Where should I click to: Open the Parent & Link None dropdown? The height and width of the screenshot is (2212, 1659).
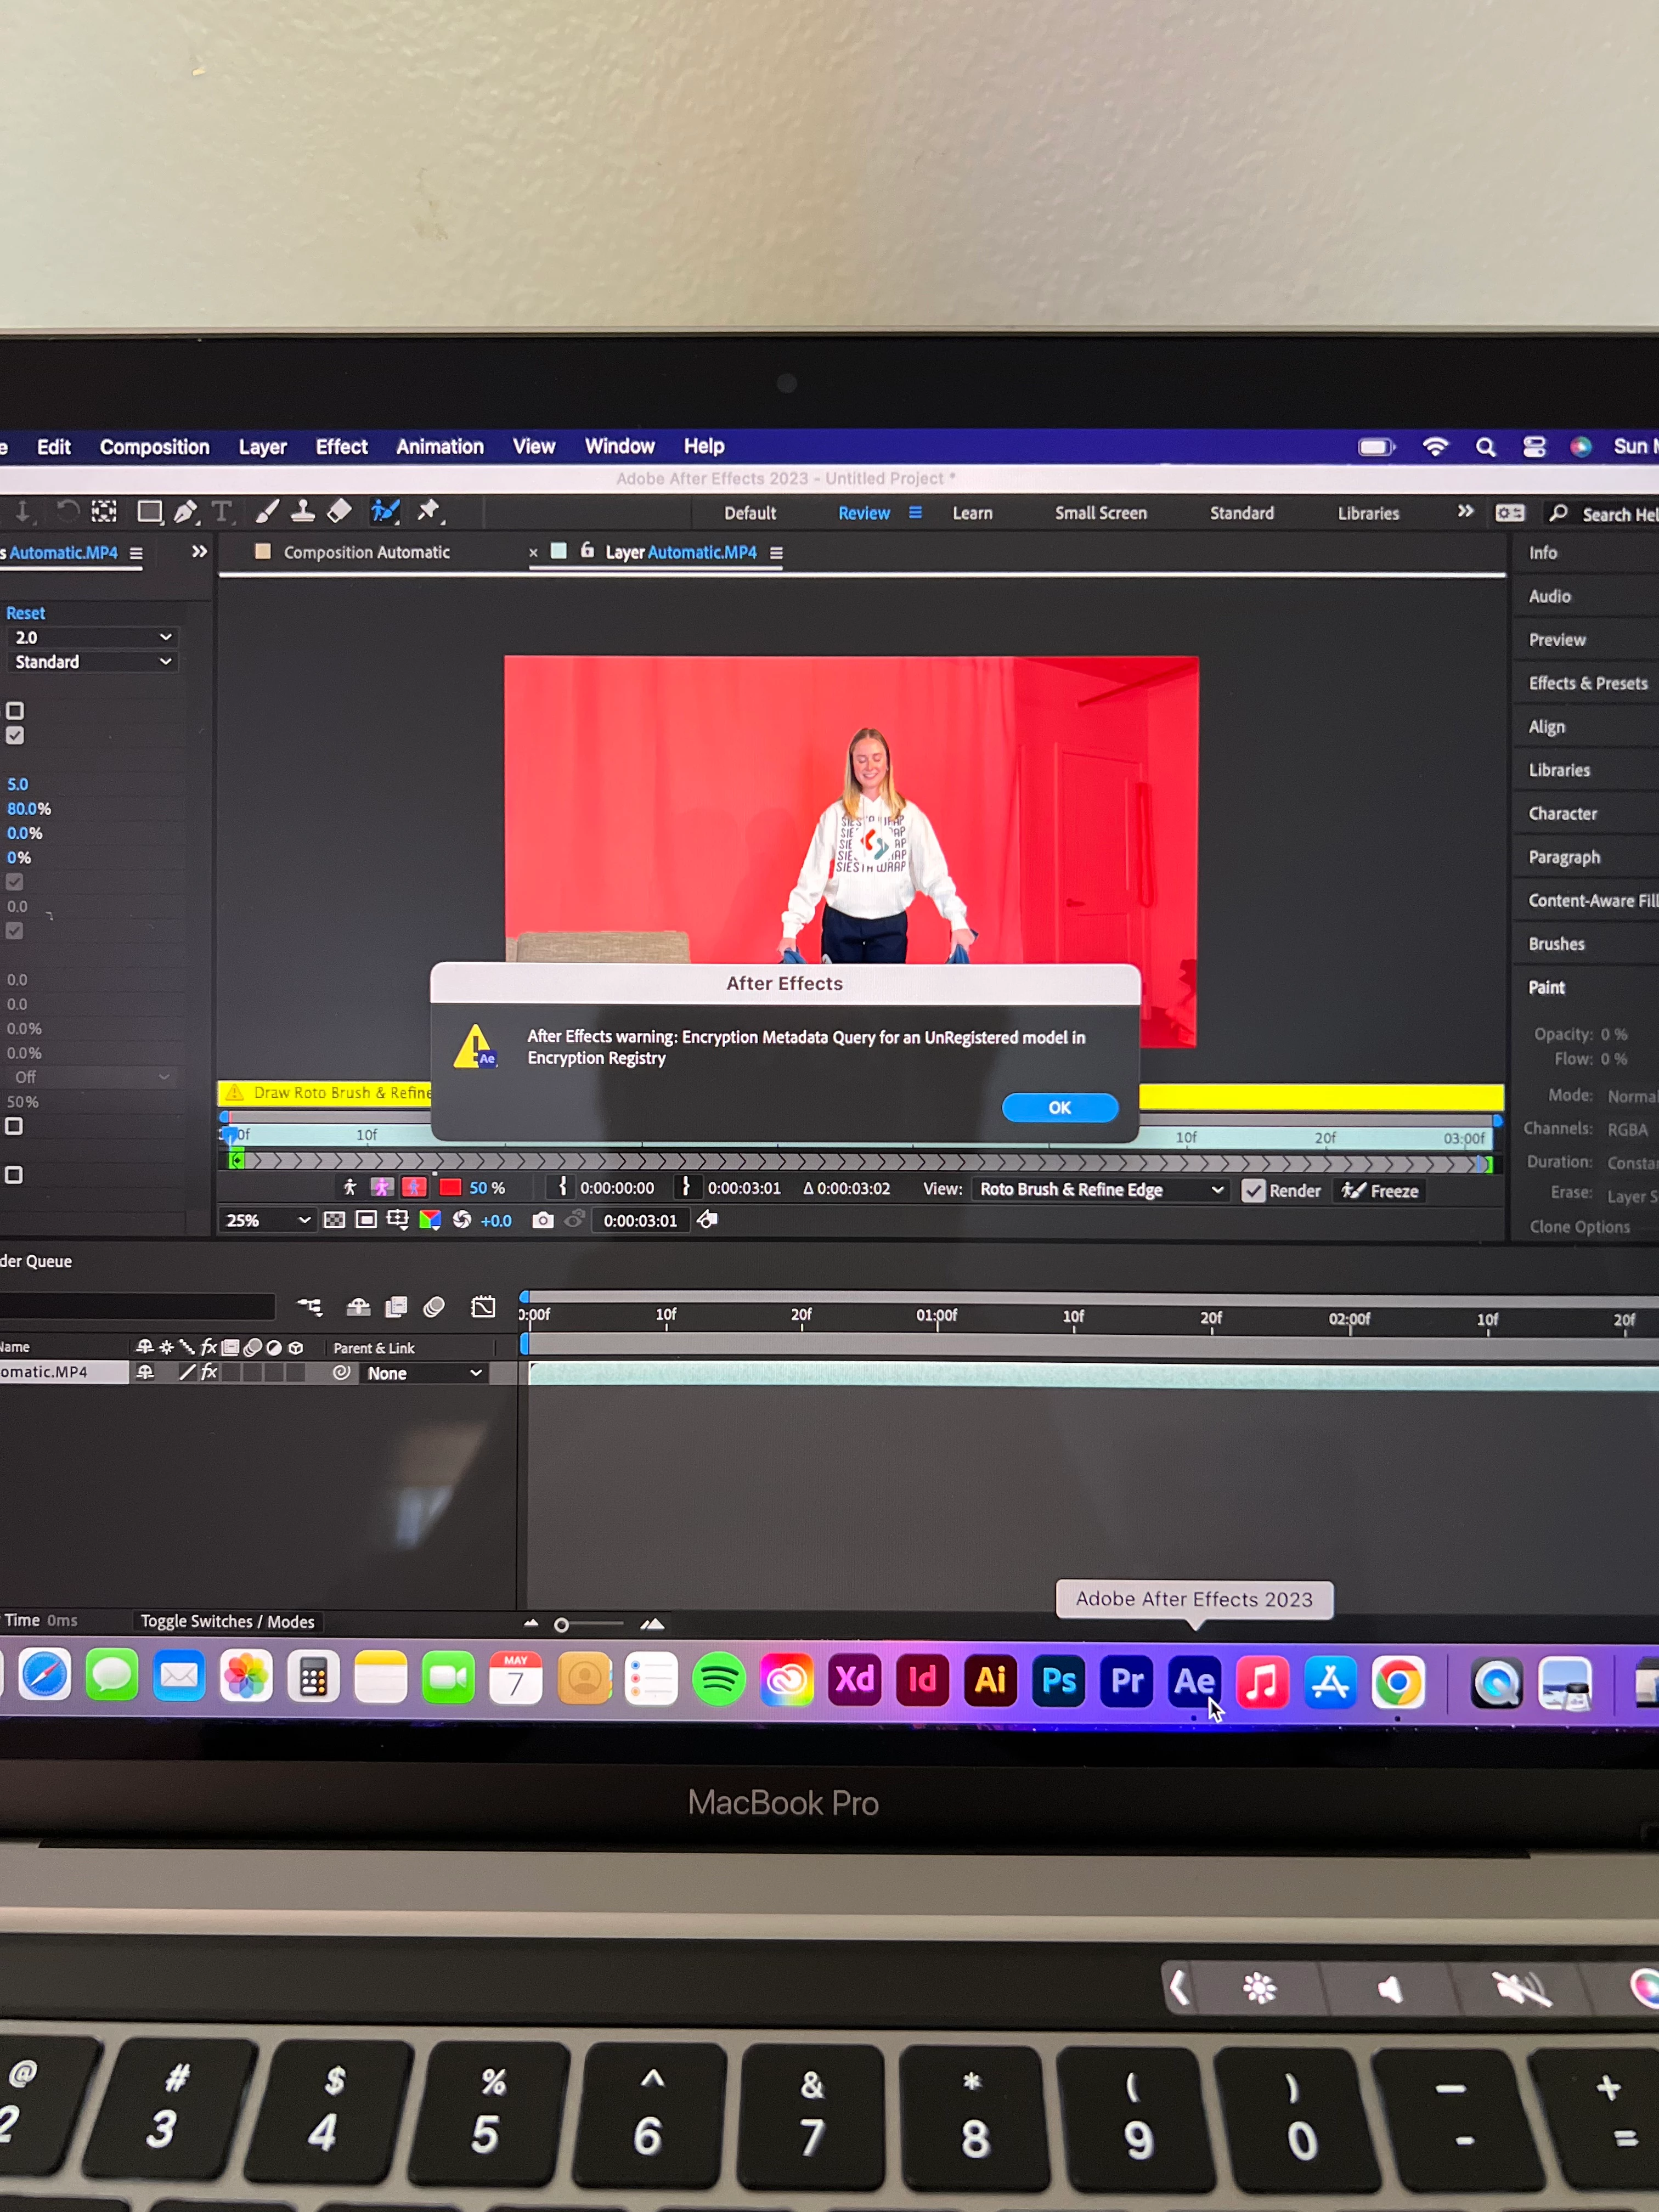(424, 1373)
